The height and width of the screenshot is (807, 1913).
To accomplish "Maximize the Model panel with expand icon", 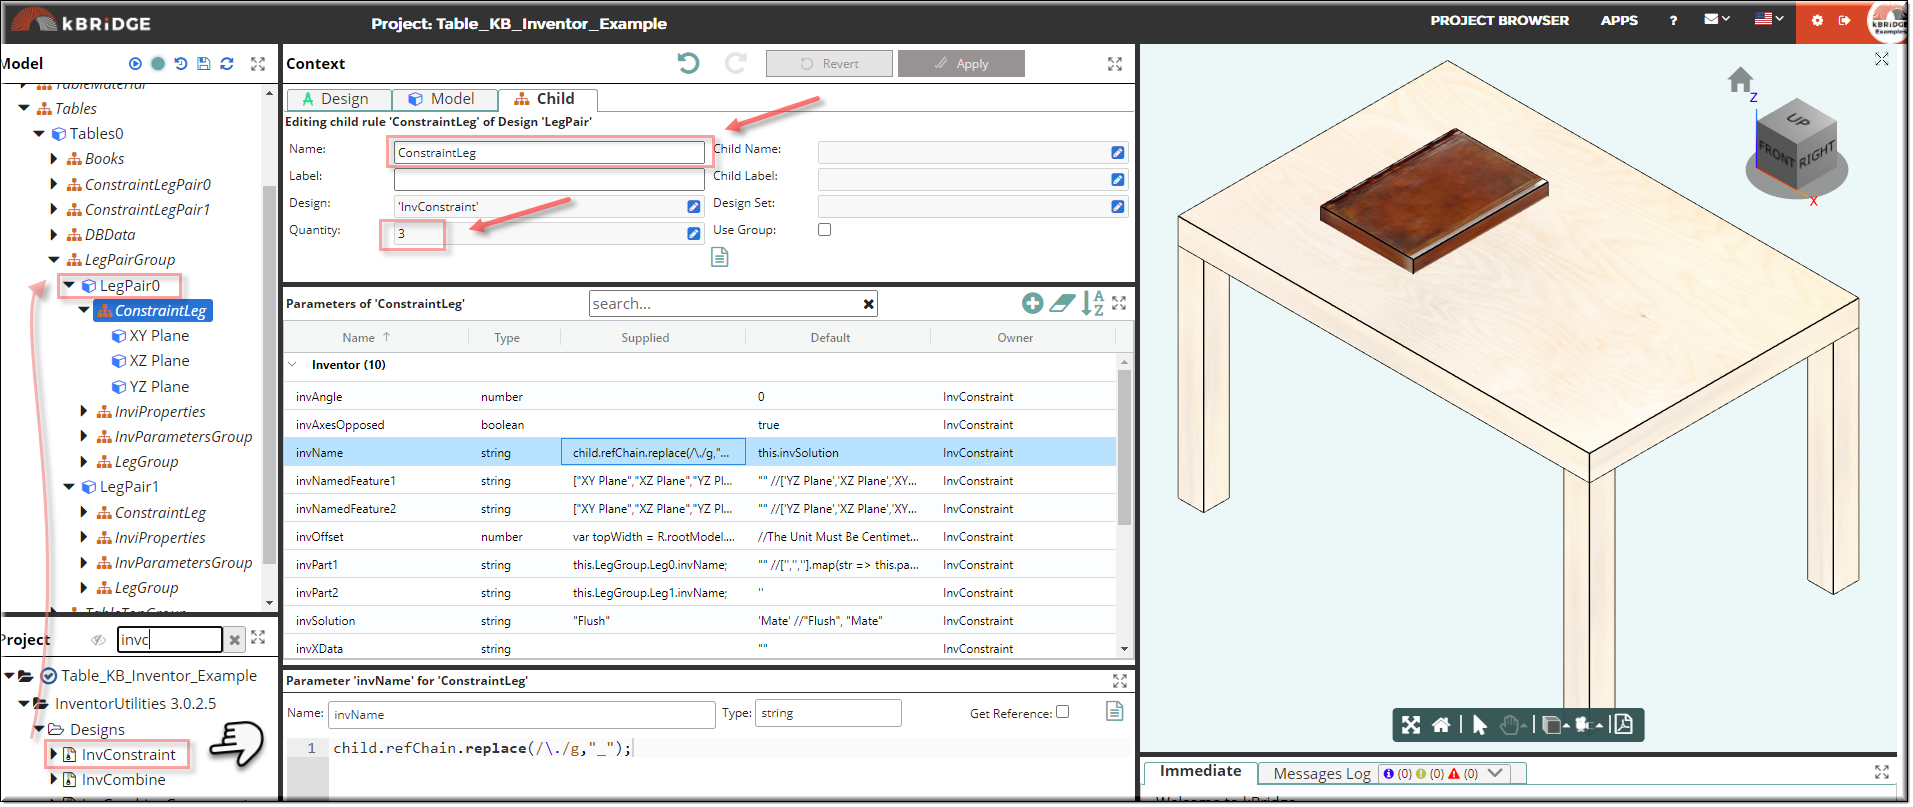I will (x=258, y=63).
